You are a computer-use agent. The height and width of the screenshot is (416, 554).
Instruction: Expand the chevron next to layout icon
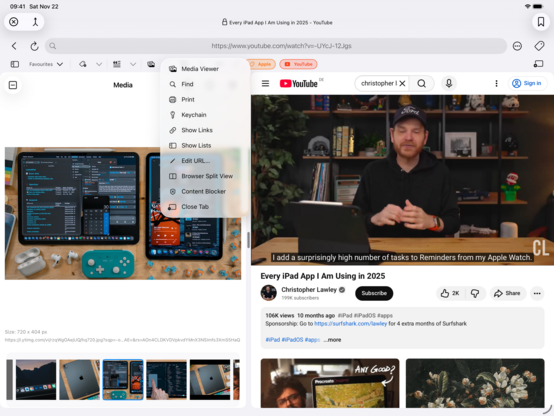[133, 64]
